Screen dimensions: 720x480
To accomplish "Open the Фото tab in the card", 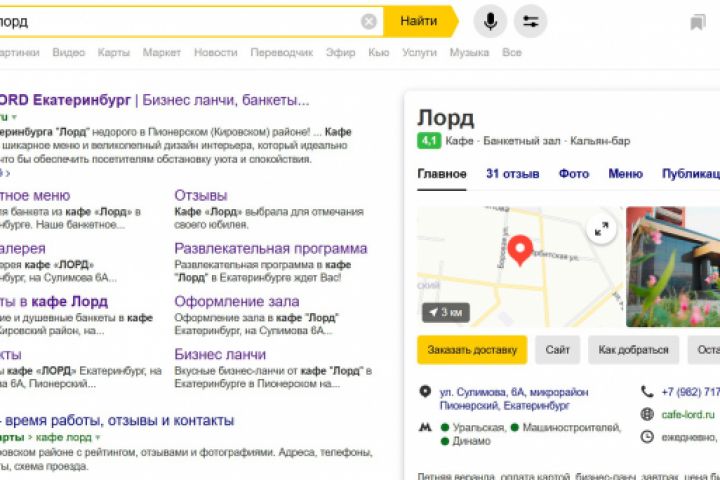I will (x=574, y=174).
